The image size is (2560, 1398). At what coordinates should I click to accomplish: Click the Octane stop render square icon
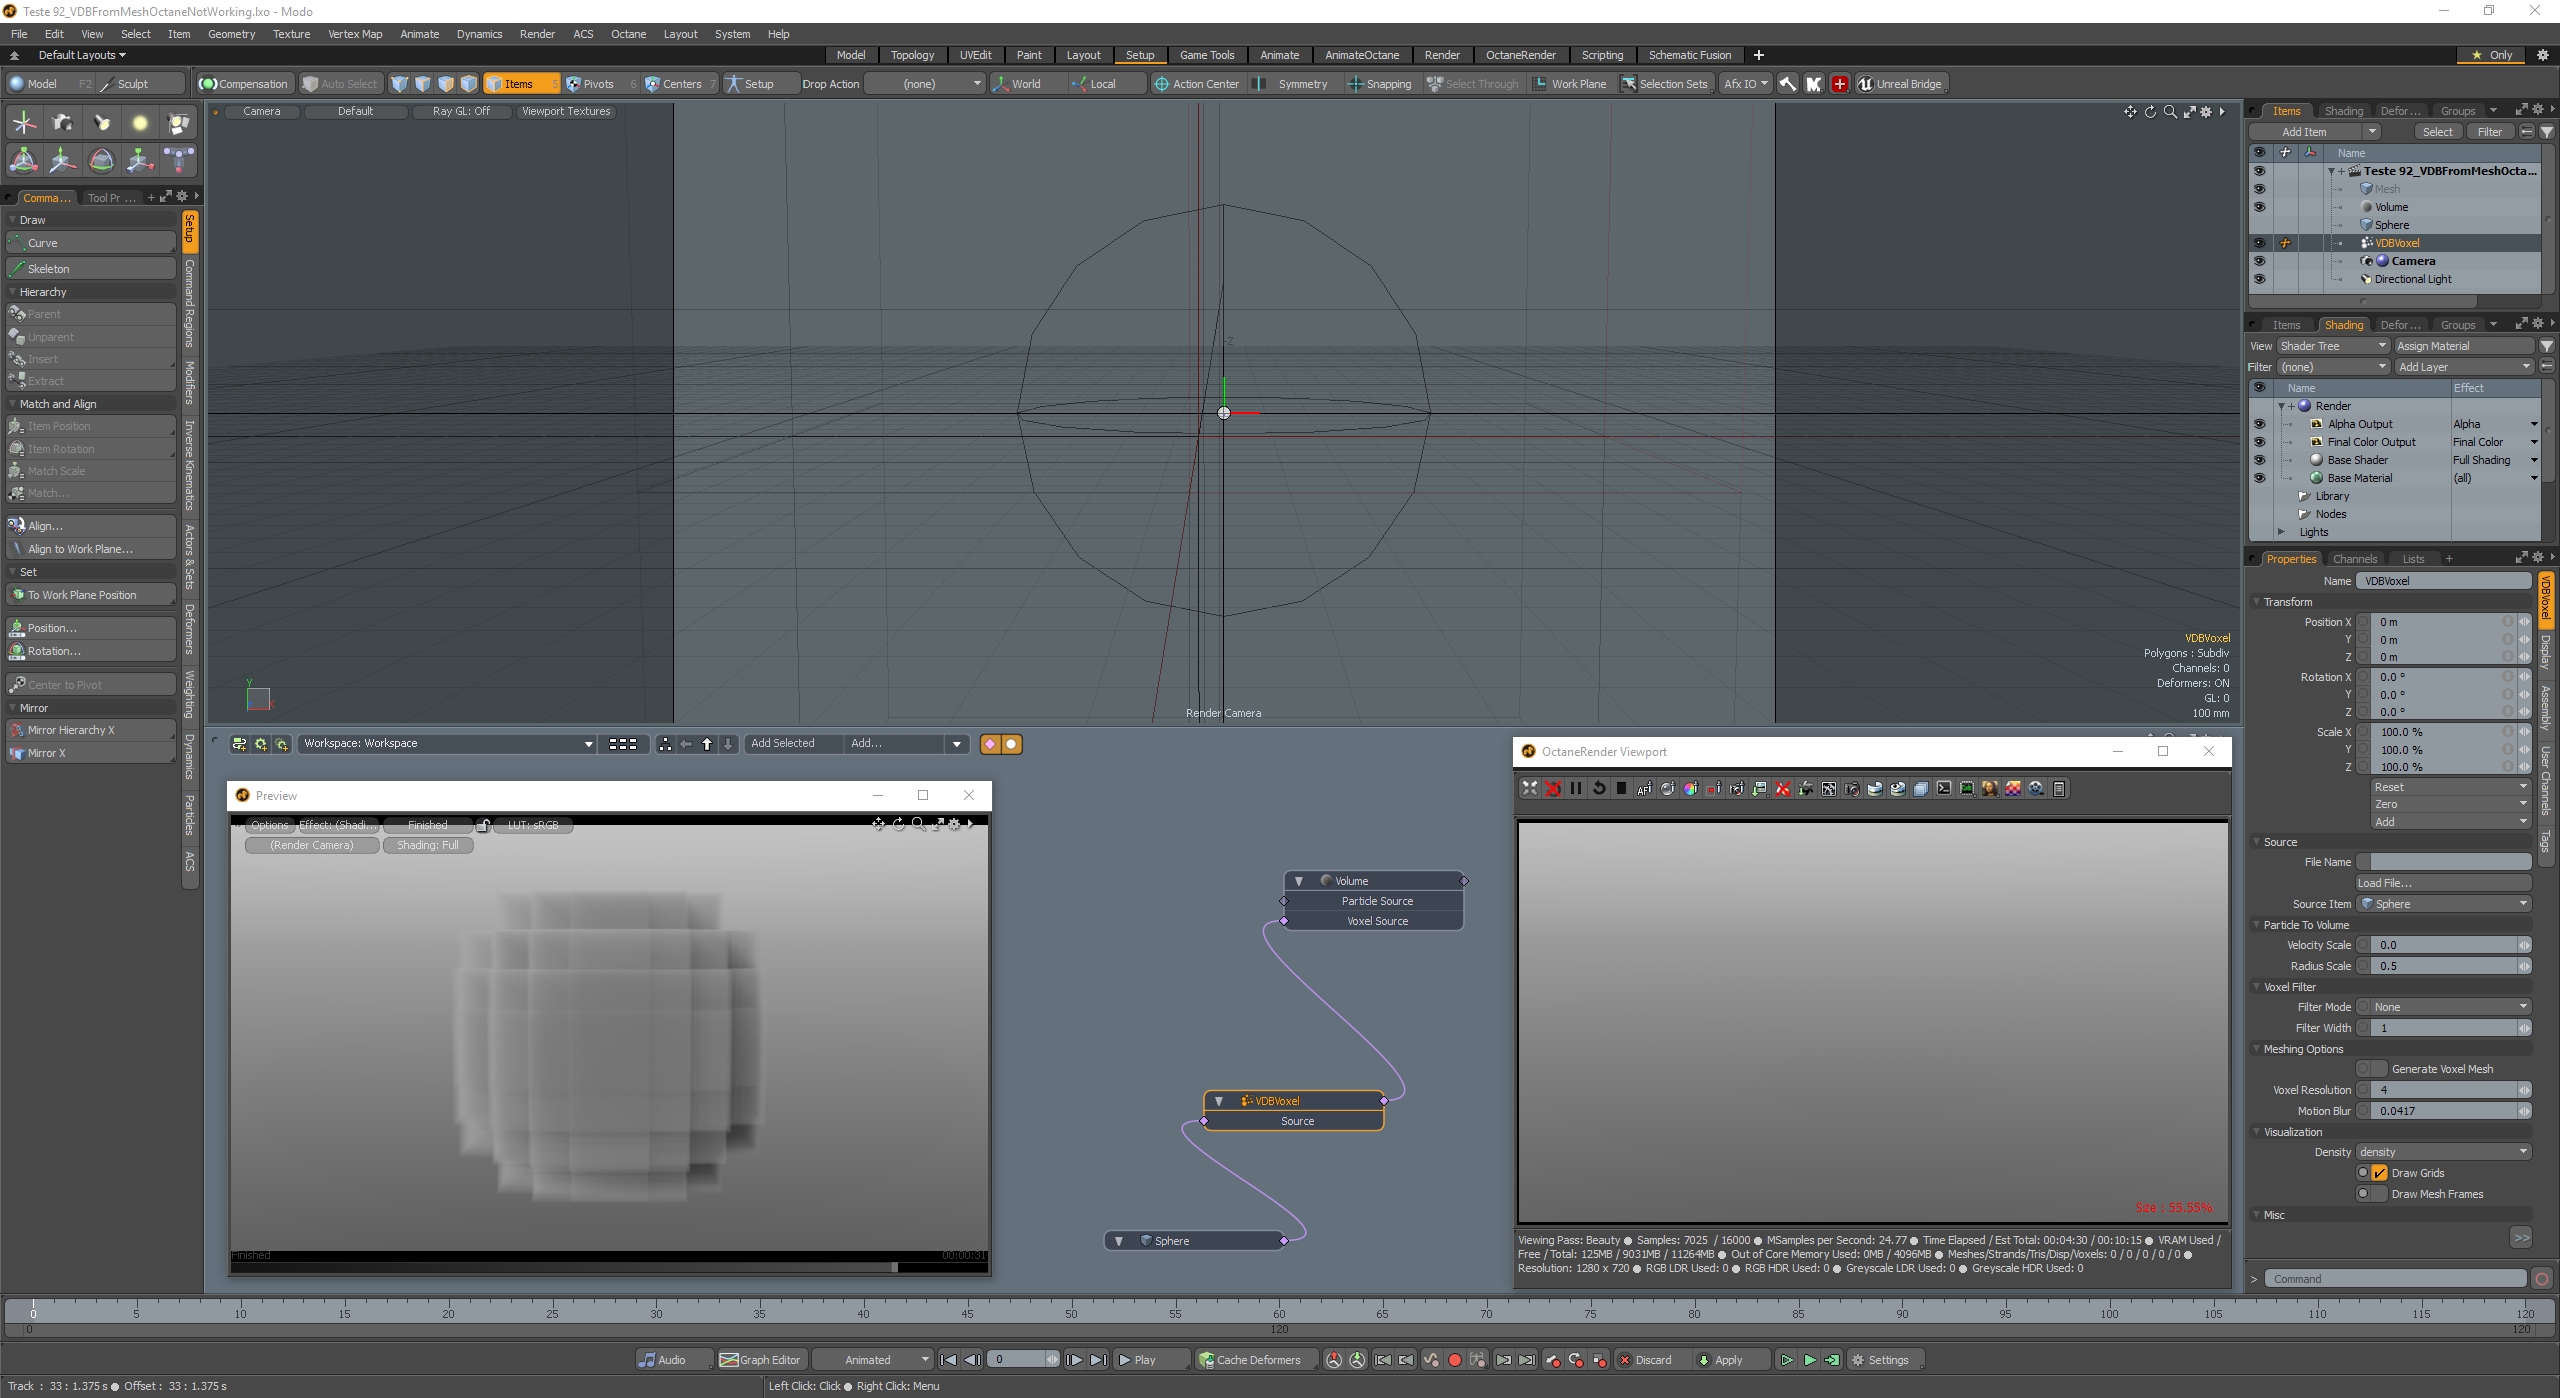click(x=1621, y=789)
